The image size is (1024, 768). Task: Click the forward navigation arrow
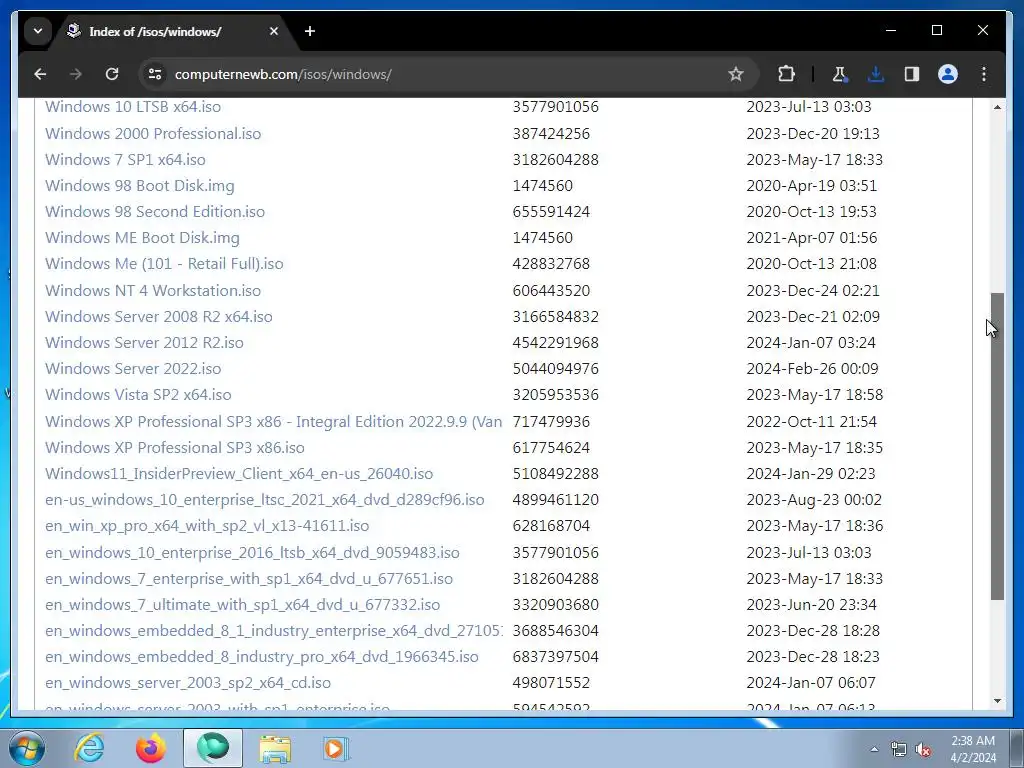point(76,74)
